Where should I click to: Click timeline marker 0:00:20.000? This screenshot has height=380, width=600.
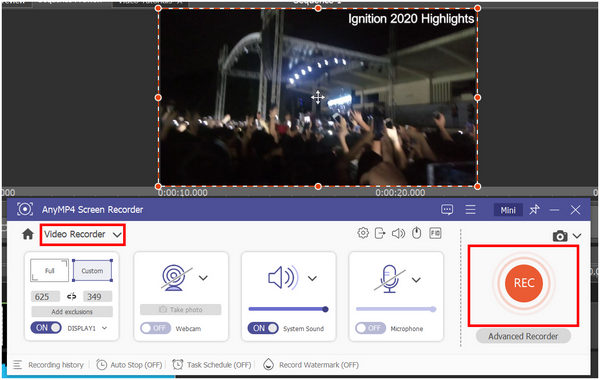click(x=400, y=192)
